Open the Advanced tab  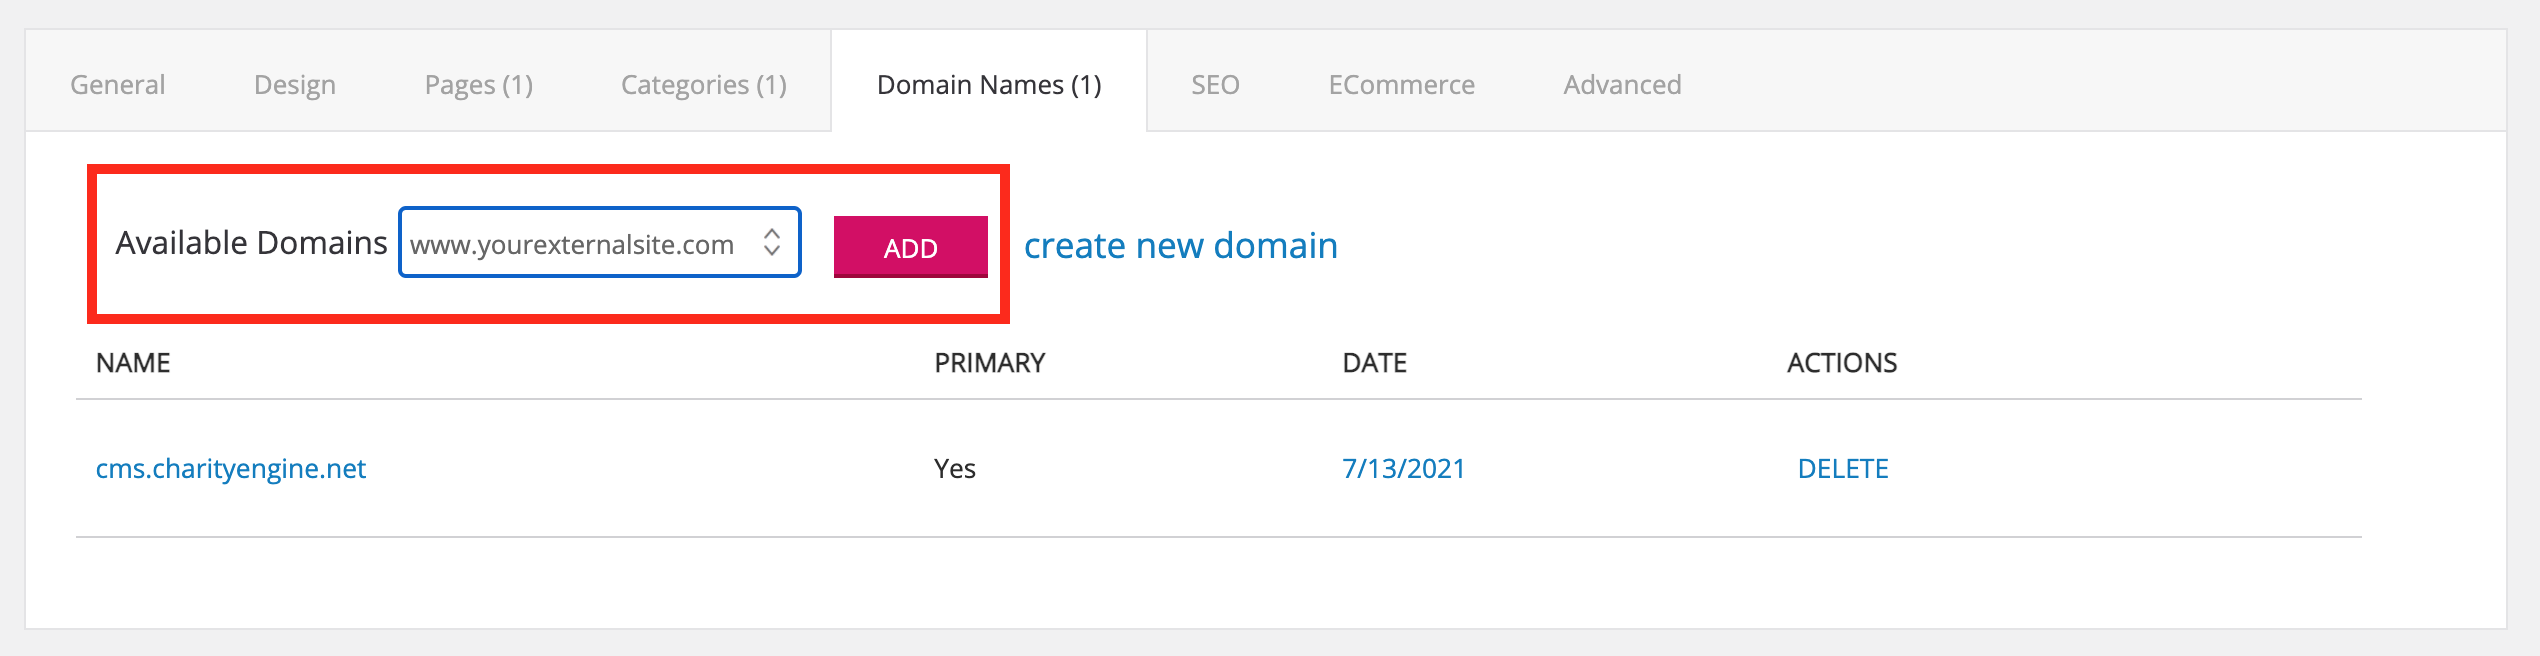click(1622, 85)
